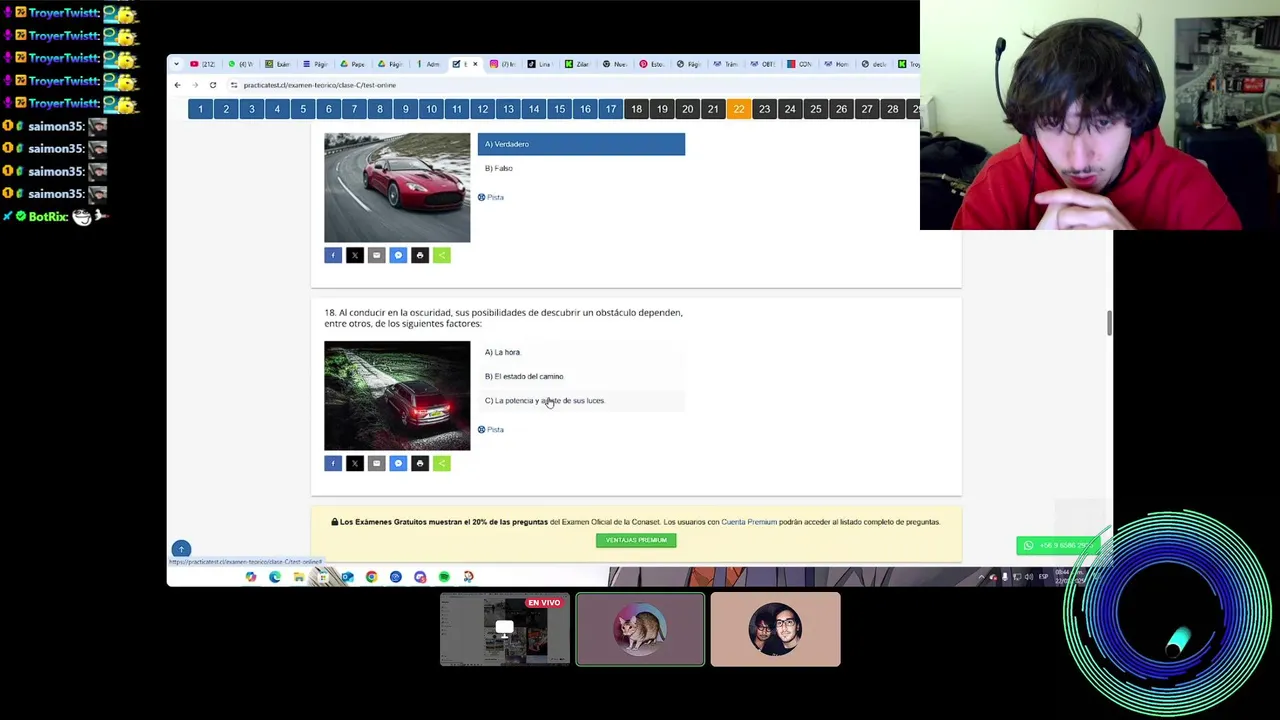
Task: Jump to question 18
Action: coord(636,109)
